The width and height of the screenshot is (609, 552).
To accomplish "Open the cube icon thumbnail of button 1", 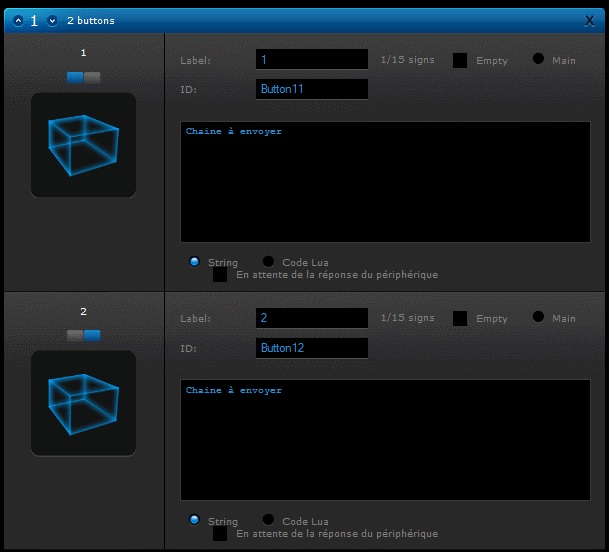I will click(x=84, y=145).
